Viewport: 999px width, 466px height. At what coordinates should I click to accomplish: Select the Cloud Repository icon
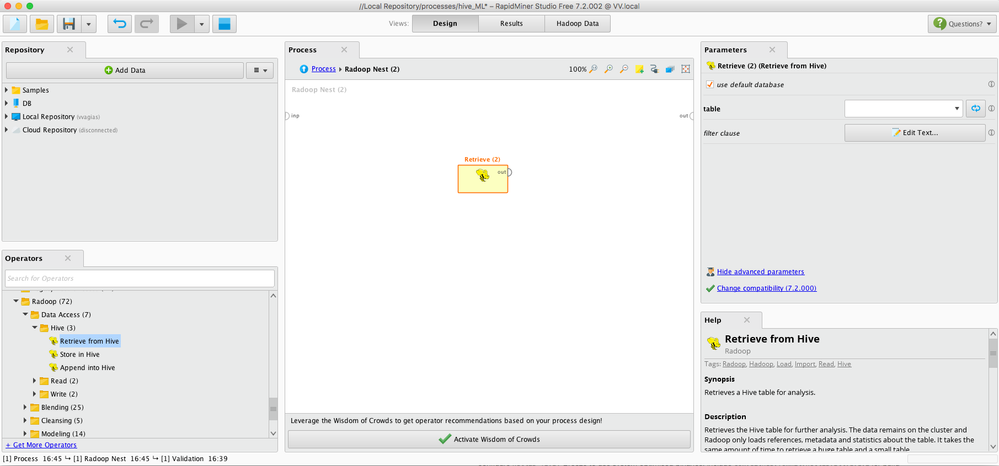[x=16, y=130]
